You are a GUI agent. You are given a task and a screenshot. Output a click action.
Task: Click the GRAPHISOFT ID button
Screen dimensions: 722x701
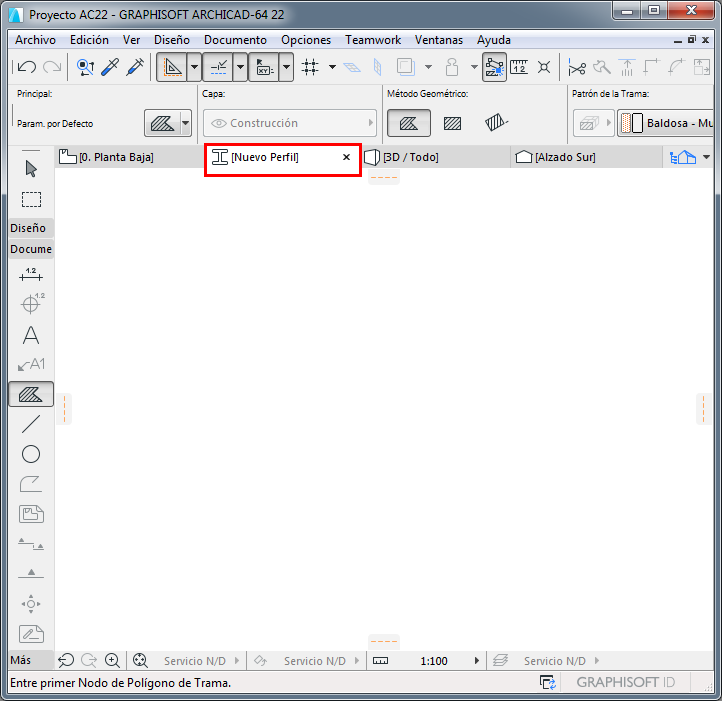coord(625,682)
